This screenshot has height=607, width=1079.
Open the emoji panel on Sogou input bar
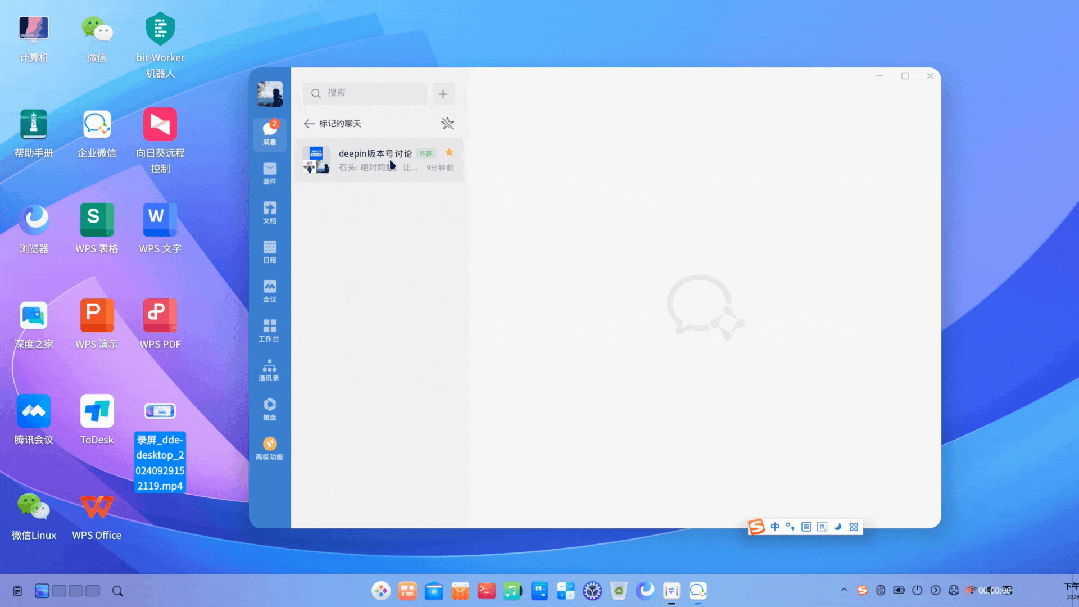point(807,526)
